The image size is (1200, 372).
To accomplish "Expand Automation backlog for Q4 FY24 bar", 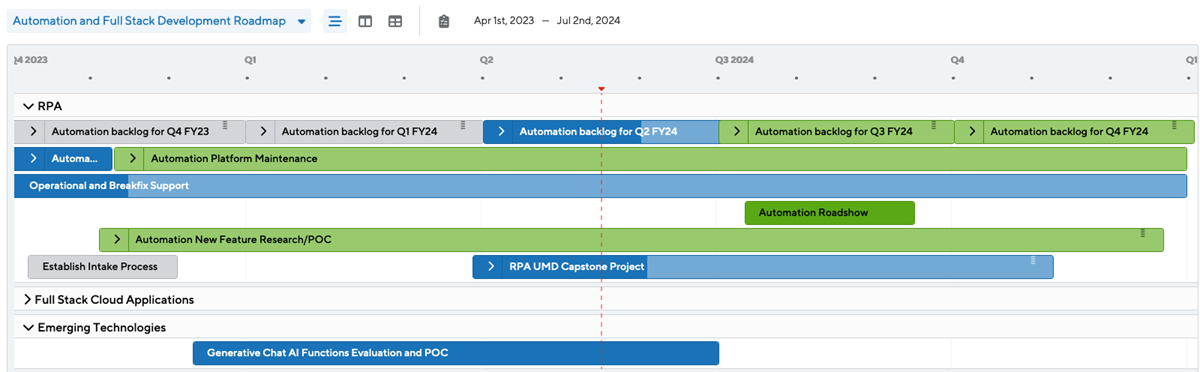I will click(x=971, y=132).
